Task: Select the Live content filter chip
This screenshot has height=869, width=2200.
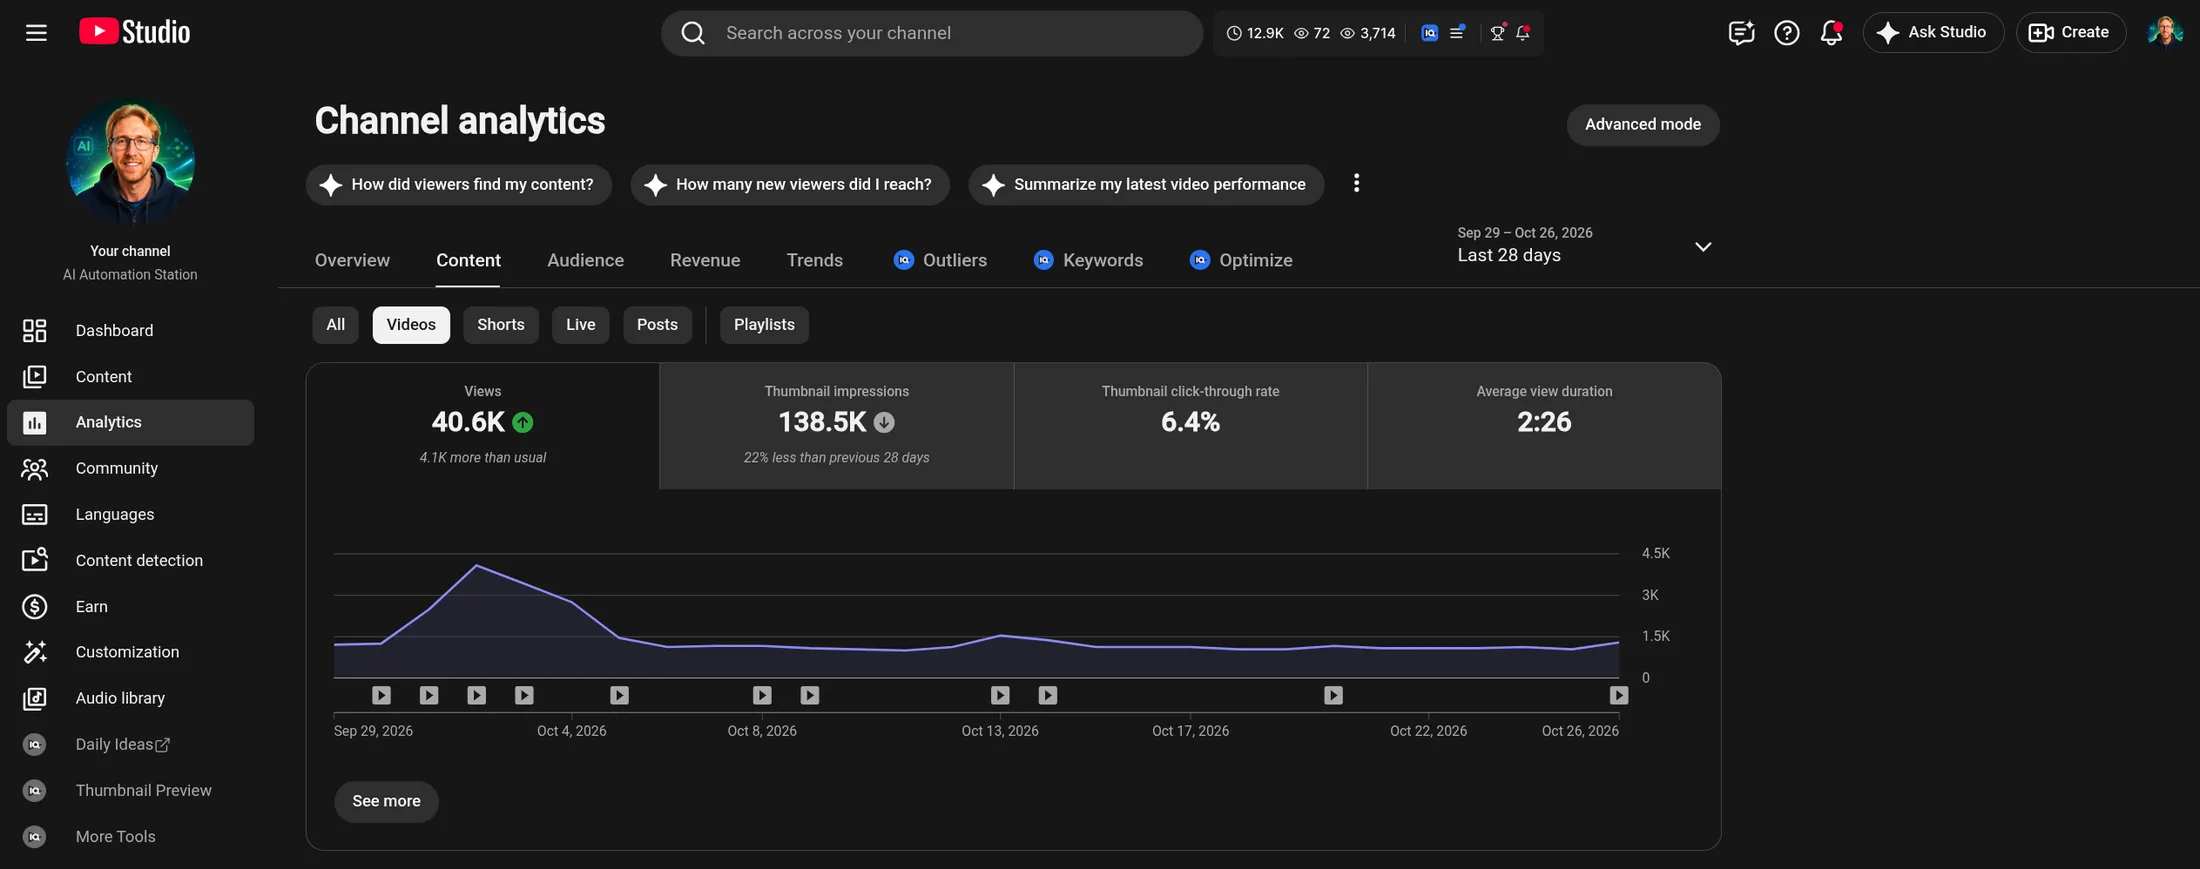Action: click(x=580, y=325)
